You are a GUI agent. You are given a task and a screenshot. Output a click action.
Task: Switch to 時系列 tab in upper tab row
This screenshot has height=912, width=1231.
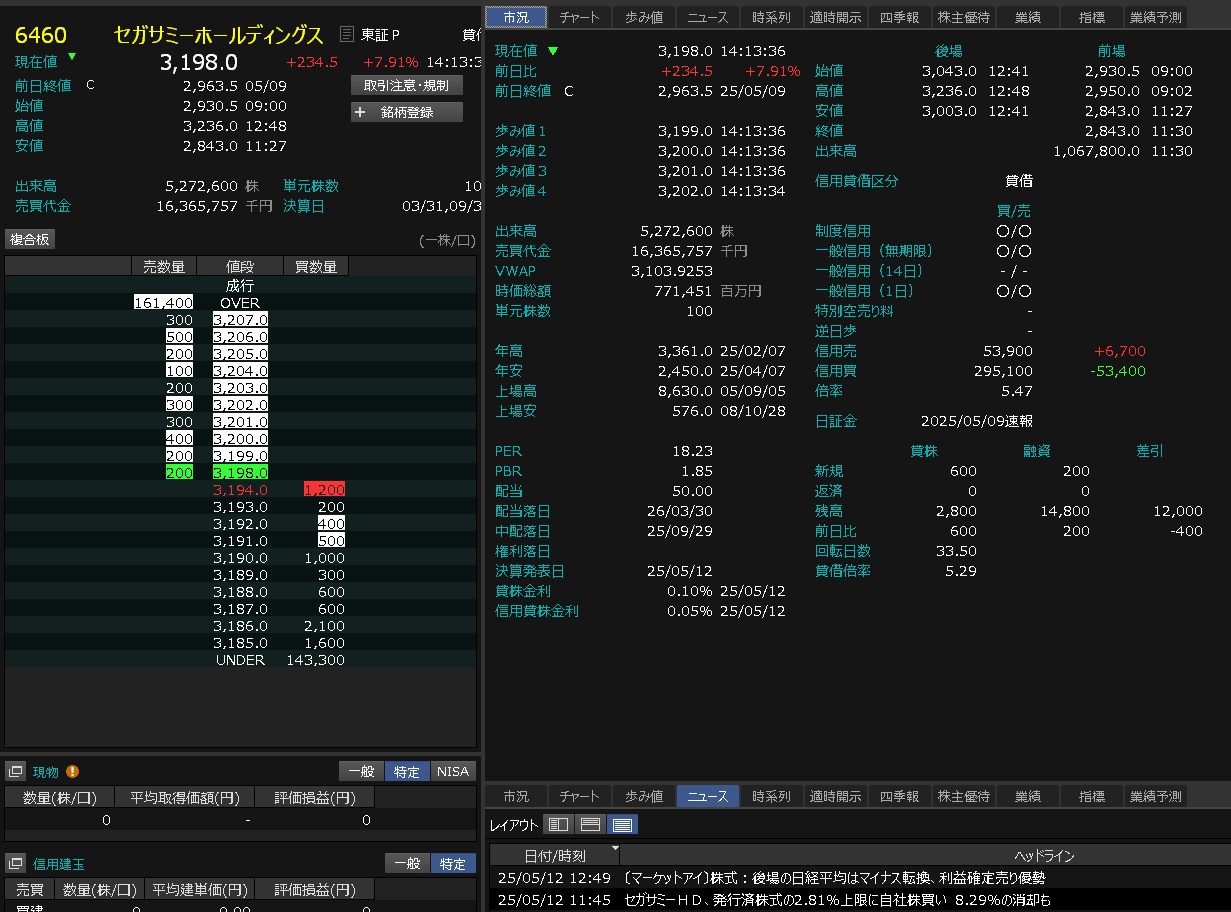(771, 17)
